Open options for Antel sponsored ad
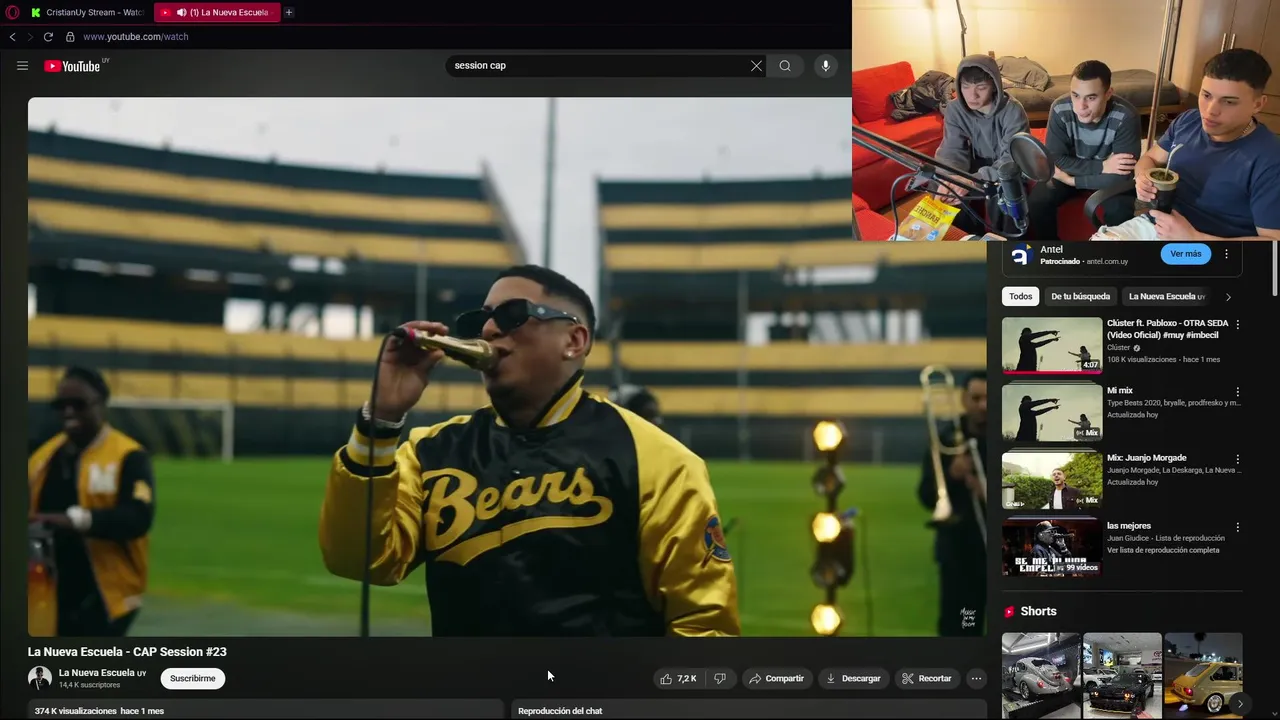Image resolution: width=1280 pixels, height=720 pixels. click(x=1226, y=254)
